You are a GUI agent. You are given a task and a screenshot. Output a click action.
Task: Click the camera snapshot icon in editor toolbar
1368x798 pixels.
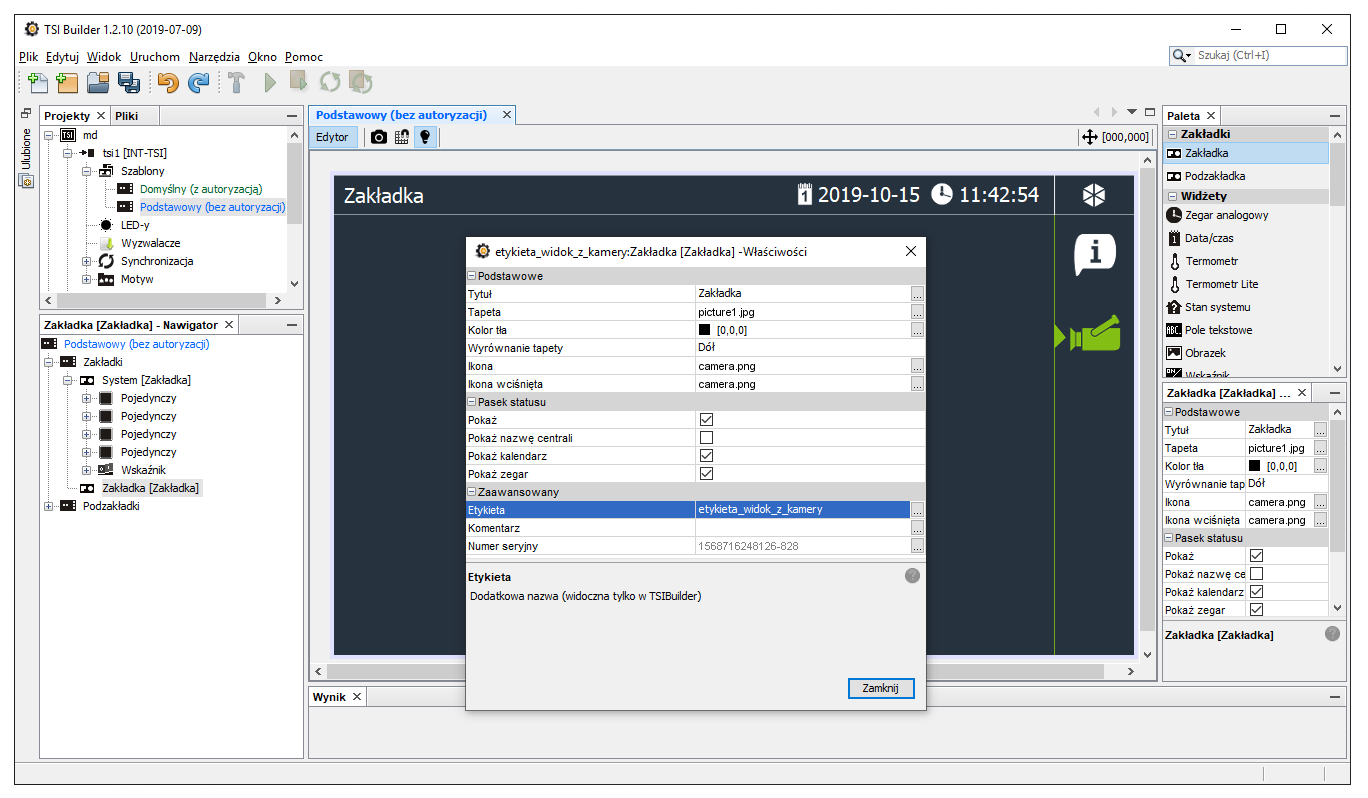coord(379,137)
